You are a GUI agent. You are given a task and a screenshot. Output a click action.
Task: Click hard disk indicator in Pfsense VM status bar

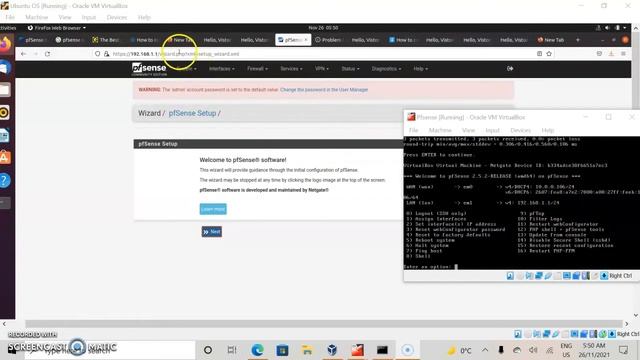(x=510, y=276)
